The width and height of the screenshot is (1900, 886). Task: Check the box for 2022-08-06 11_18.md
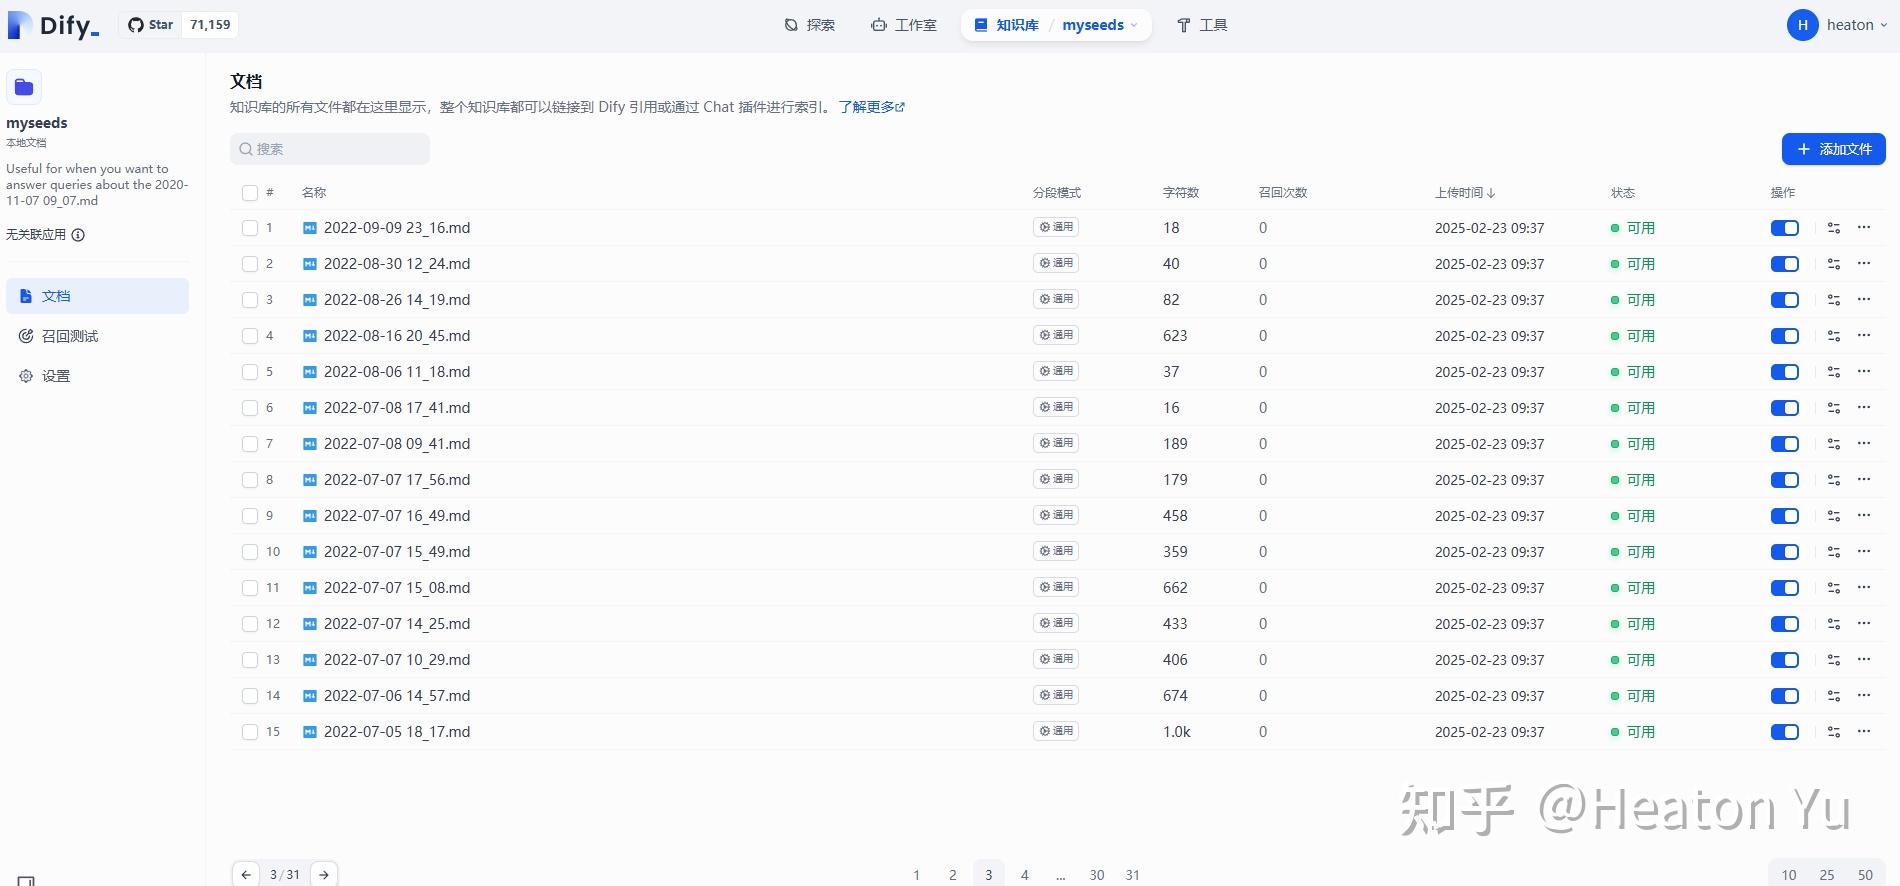point(250,372)
